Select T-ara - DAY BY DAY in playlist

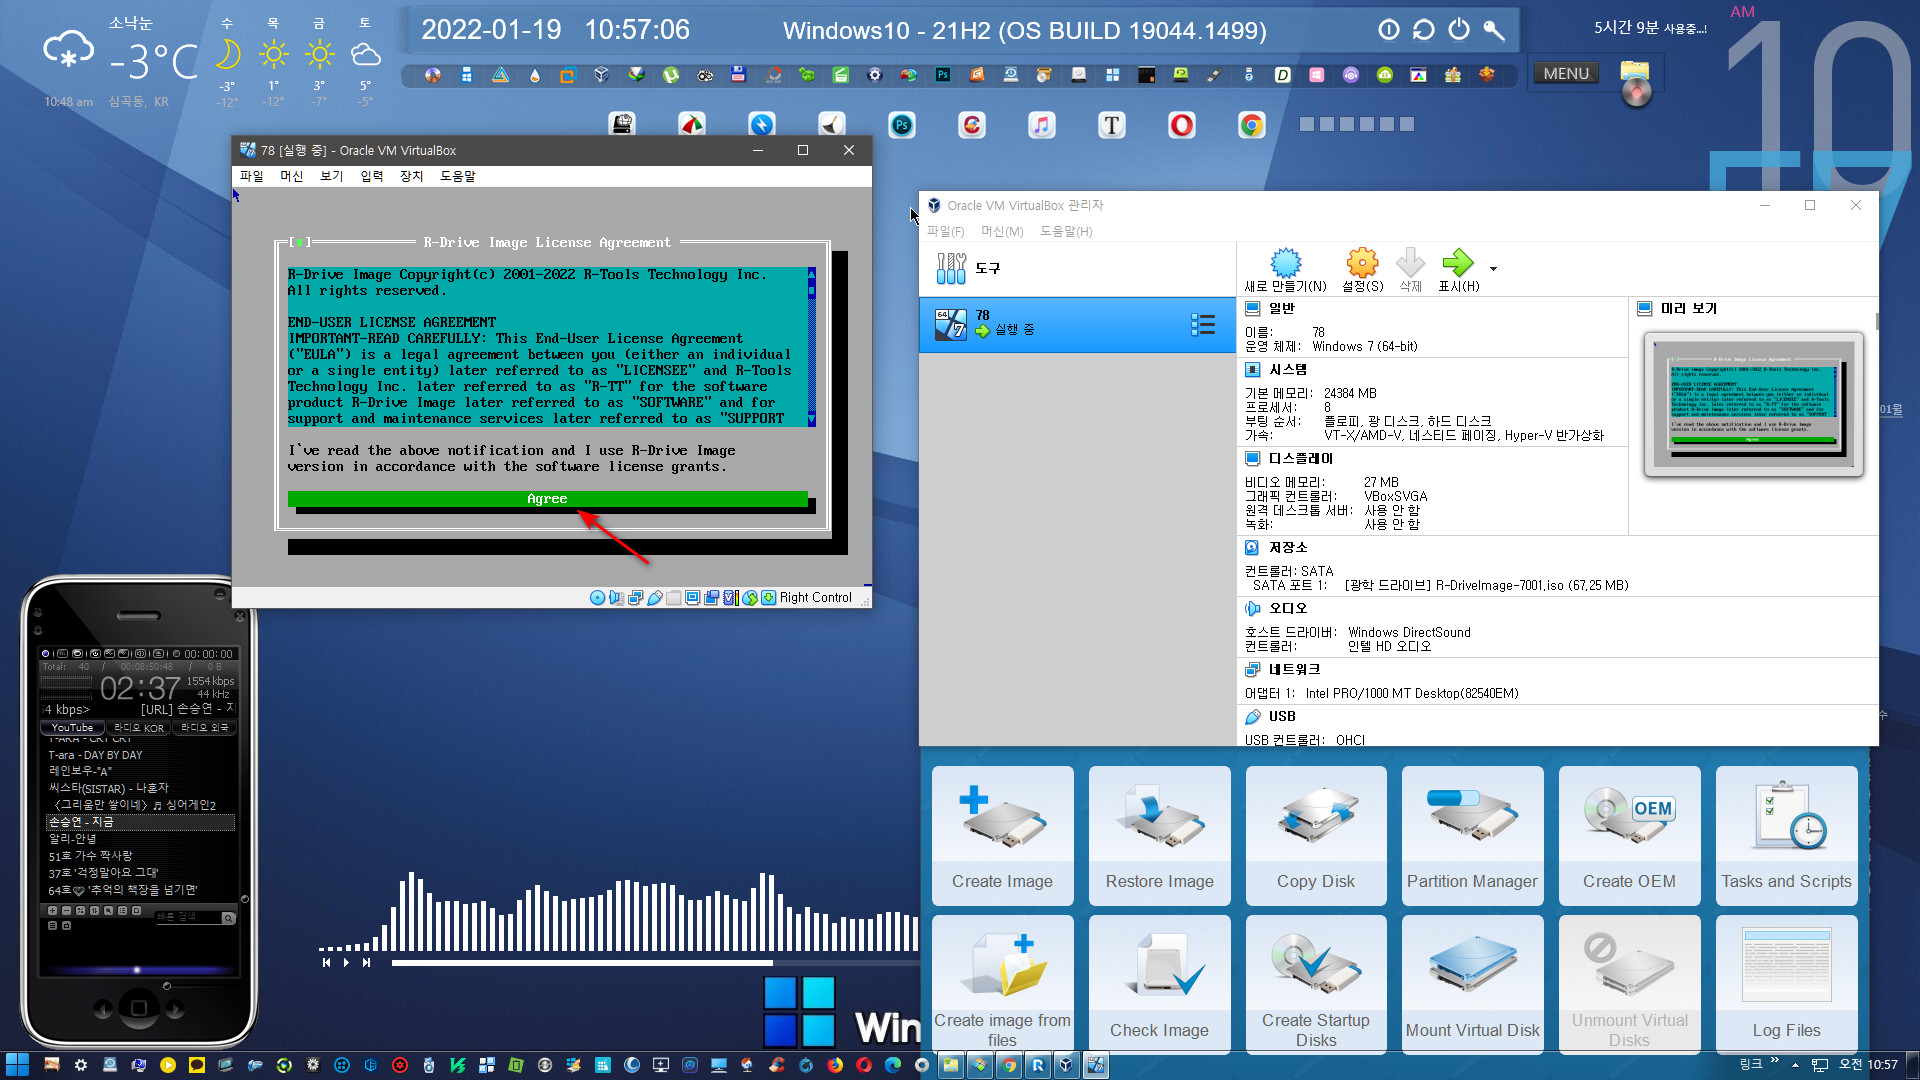96,755
